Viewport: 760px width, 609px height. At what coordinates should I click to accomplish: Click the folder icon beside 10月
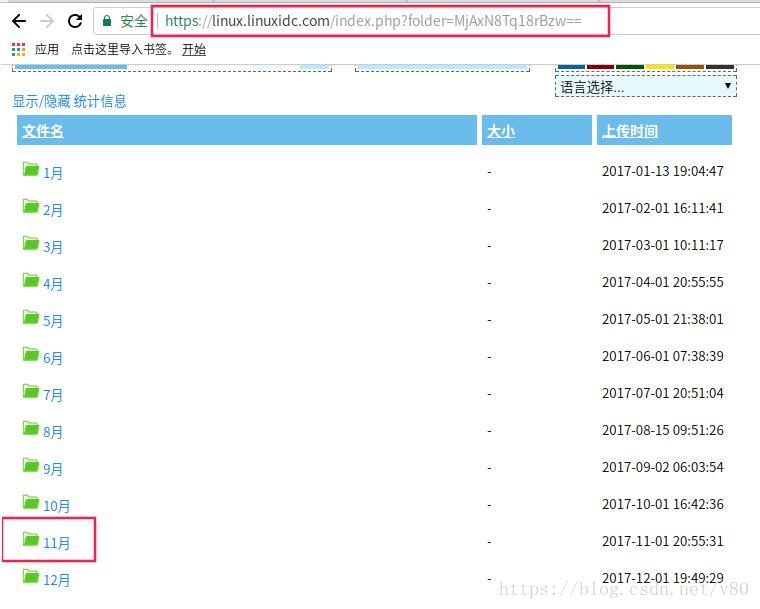pos(31,502)
